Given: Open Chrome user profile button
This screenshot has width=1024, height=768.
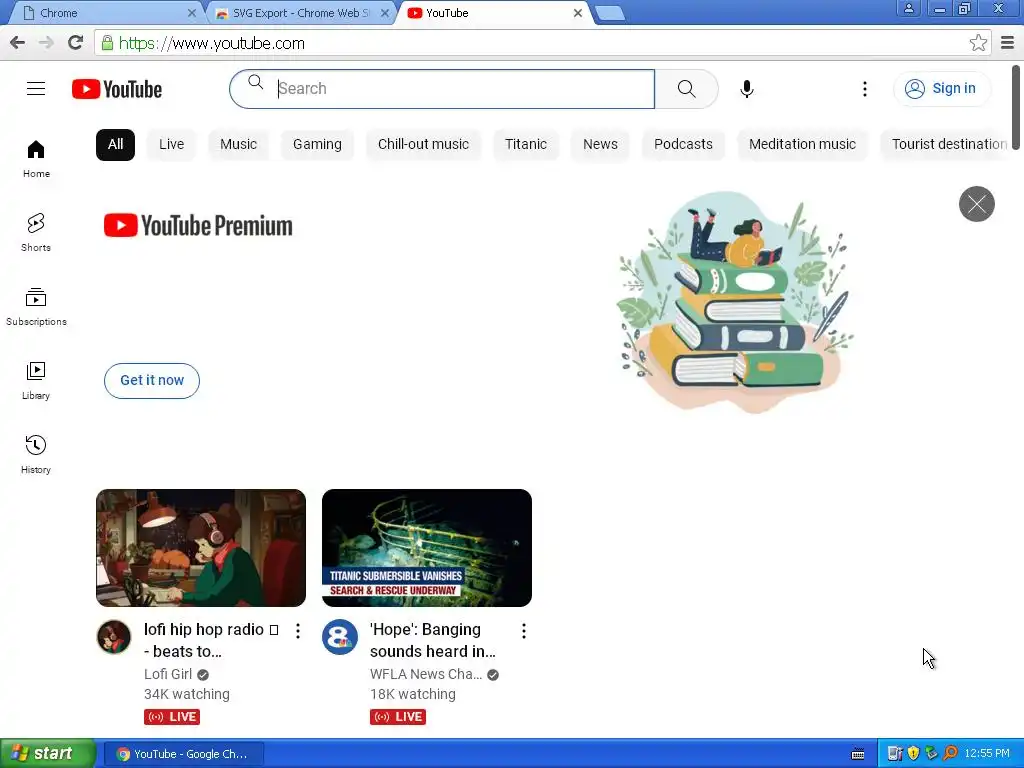Looking at the screenshot, I should coord(908,8).
